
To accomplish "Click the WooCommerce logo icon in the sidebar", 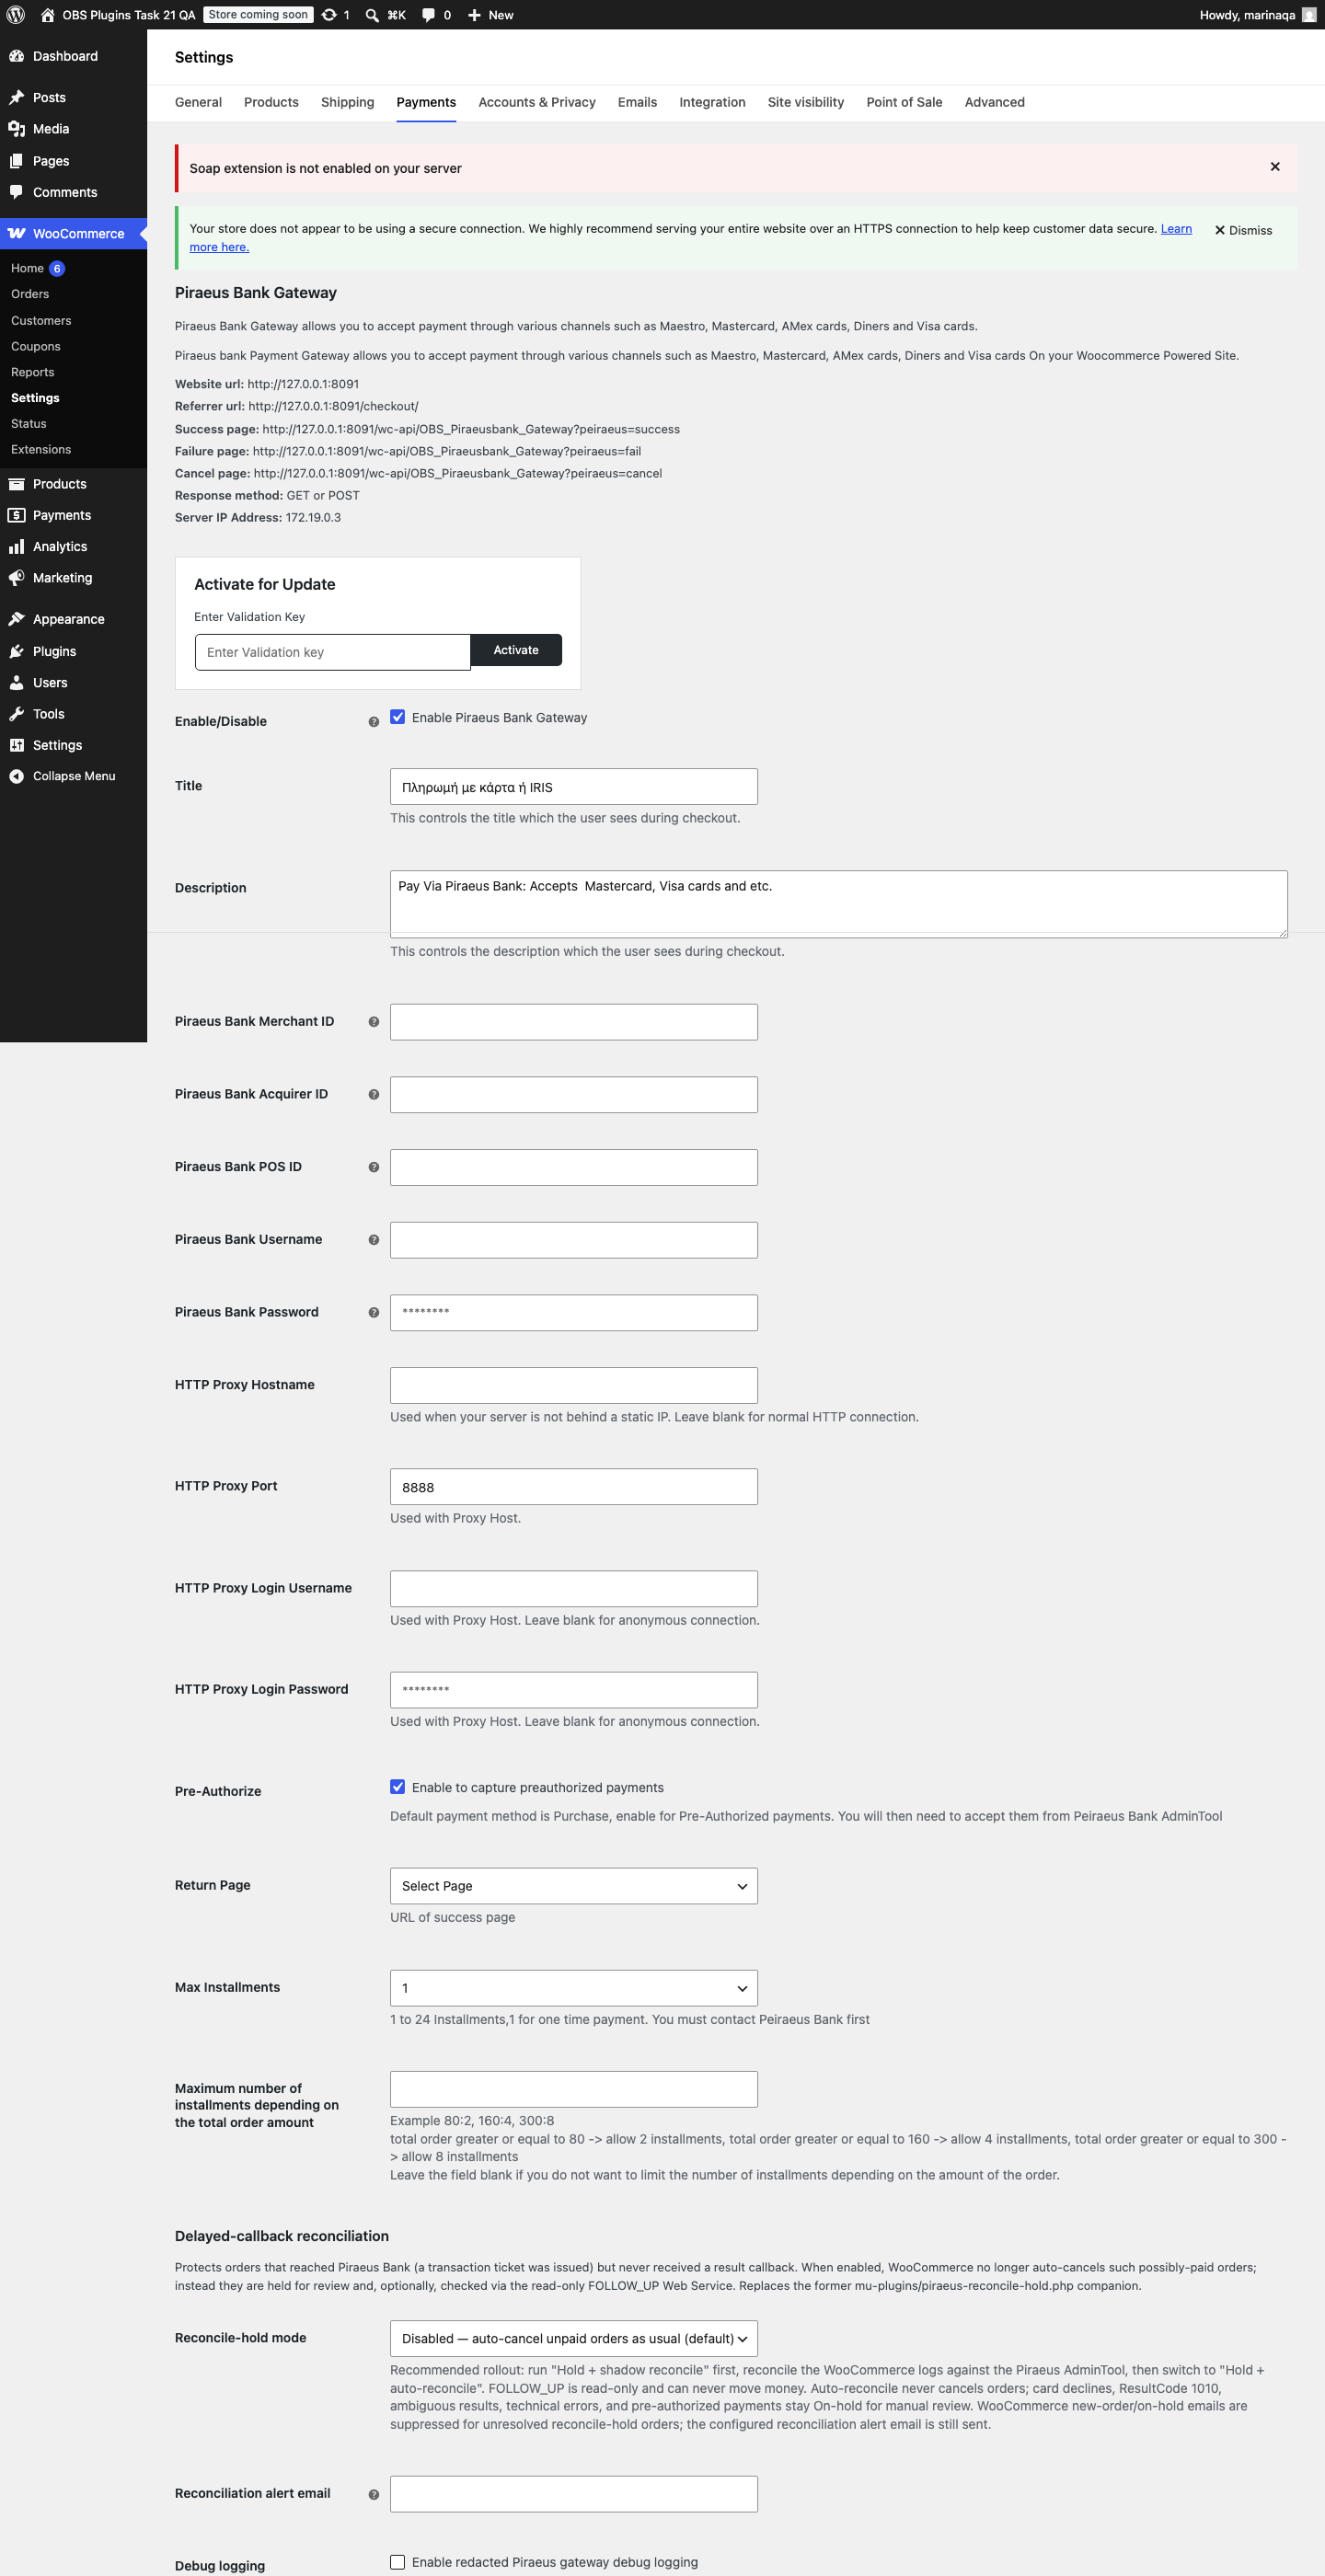I will pos(16,233).
